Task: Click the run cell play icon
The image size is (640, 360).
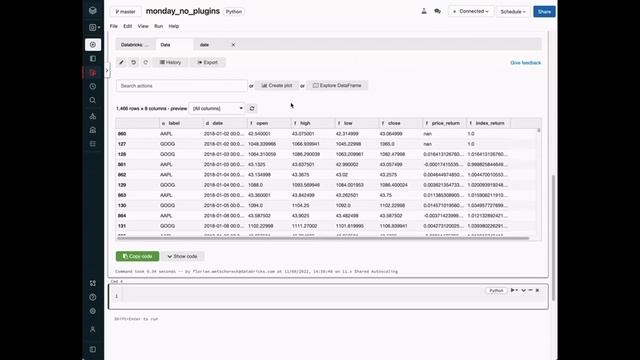Action: click(513, 290)
